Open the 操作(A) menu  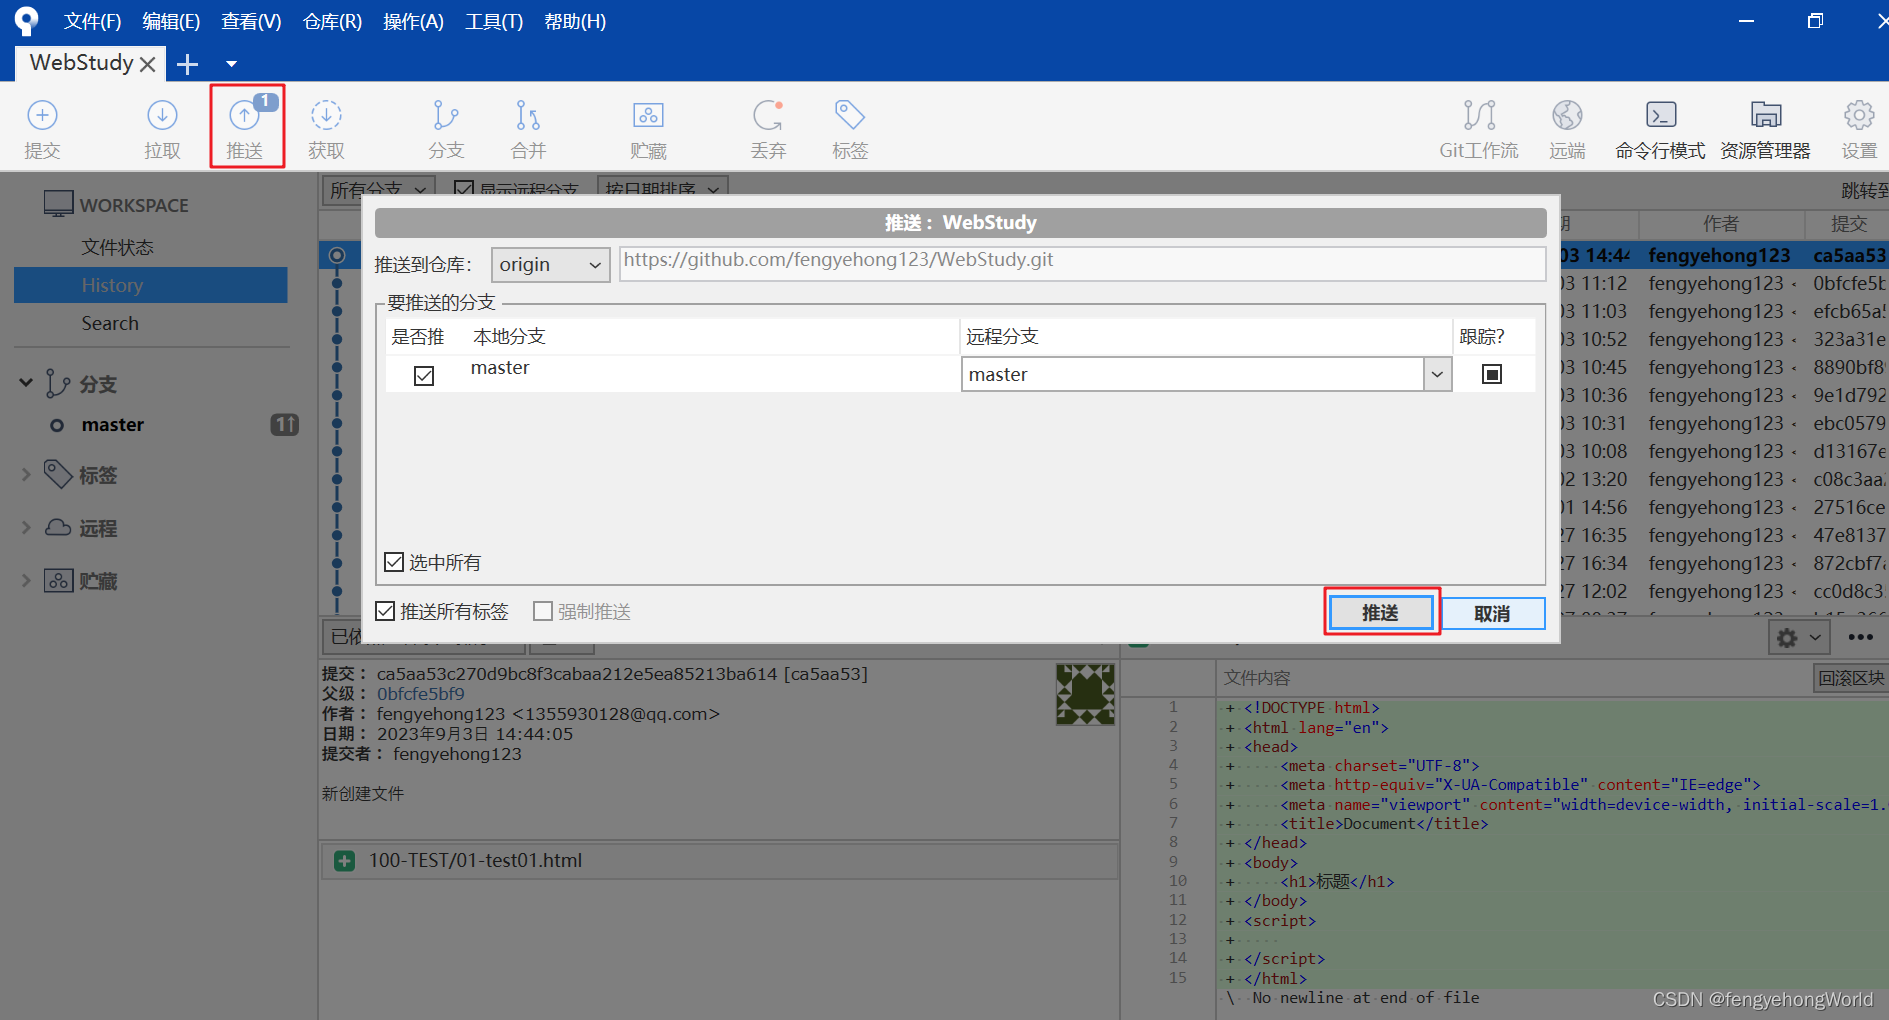[413, 21]
